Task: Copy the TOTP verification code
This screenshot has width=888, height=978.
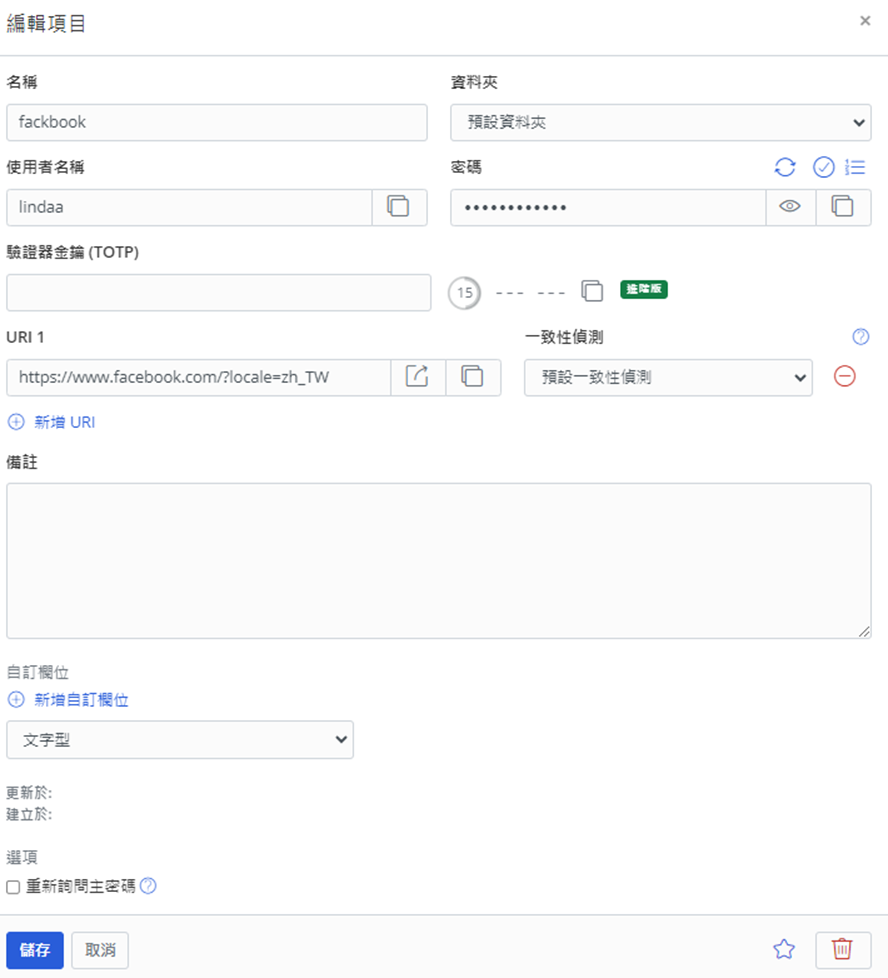Action: 592,291
